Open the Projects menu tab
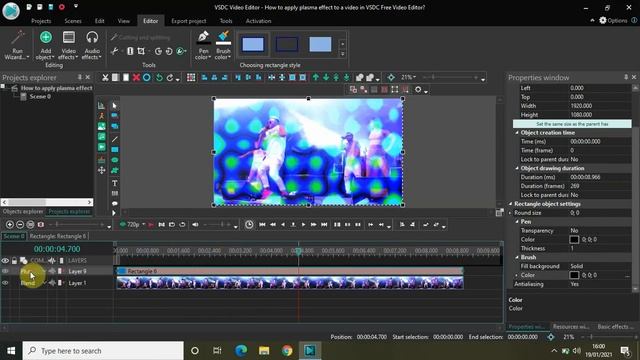Viewport: 640px width, 360px height. pos(41,21)
